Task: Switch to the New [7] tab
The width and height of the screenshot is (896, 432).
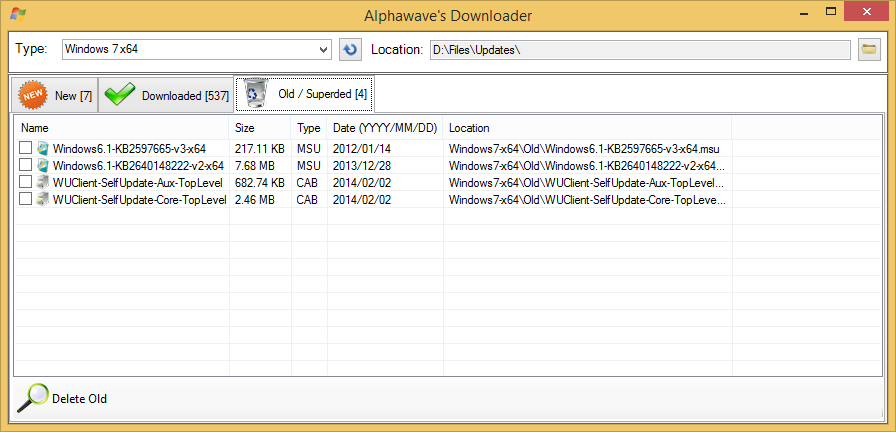Action: click(55, 95)
